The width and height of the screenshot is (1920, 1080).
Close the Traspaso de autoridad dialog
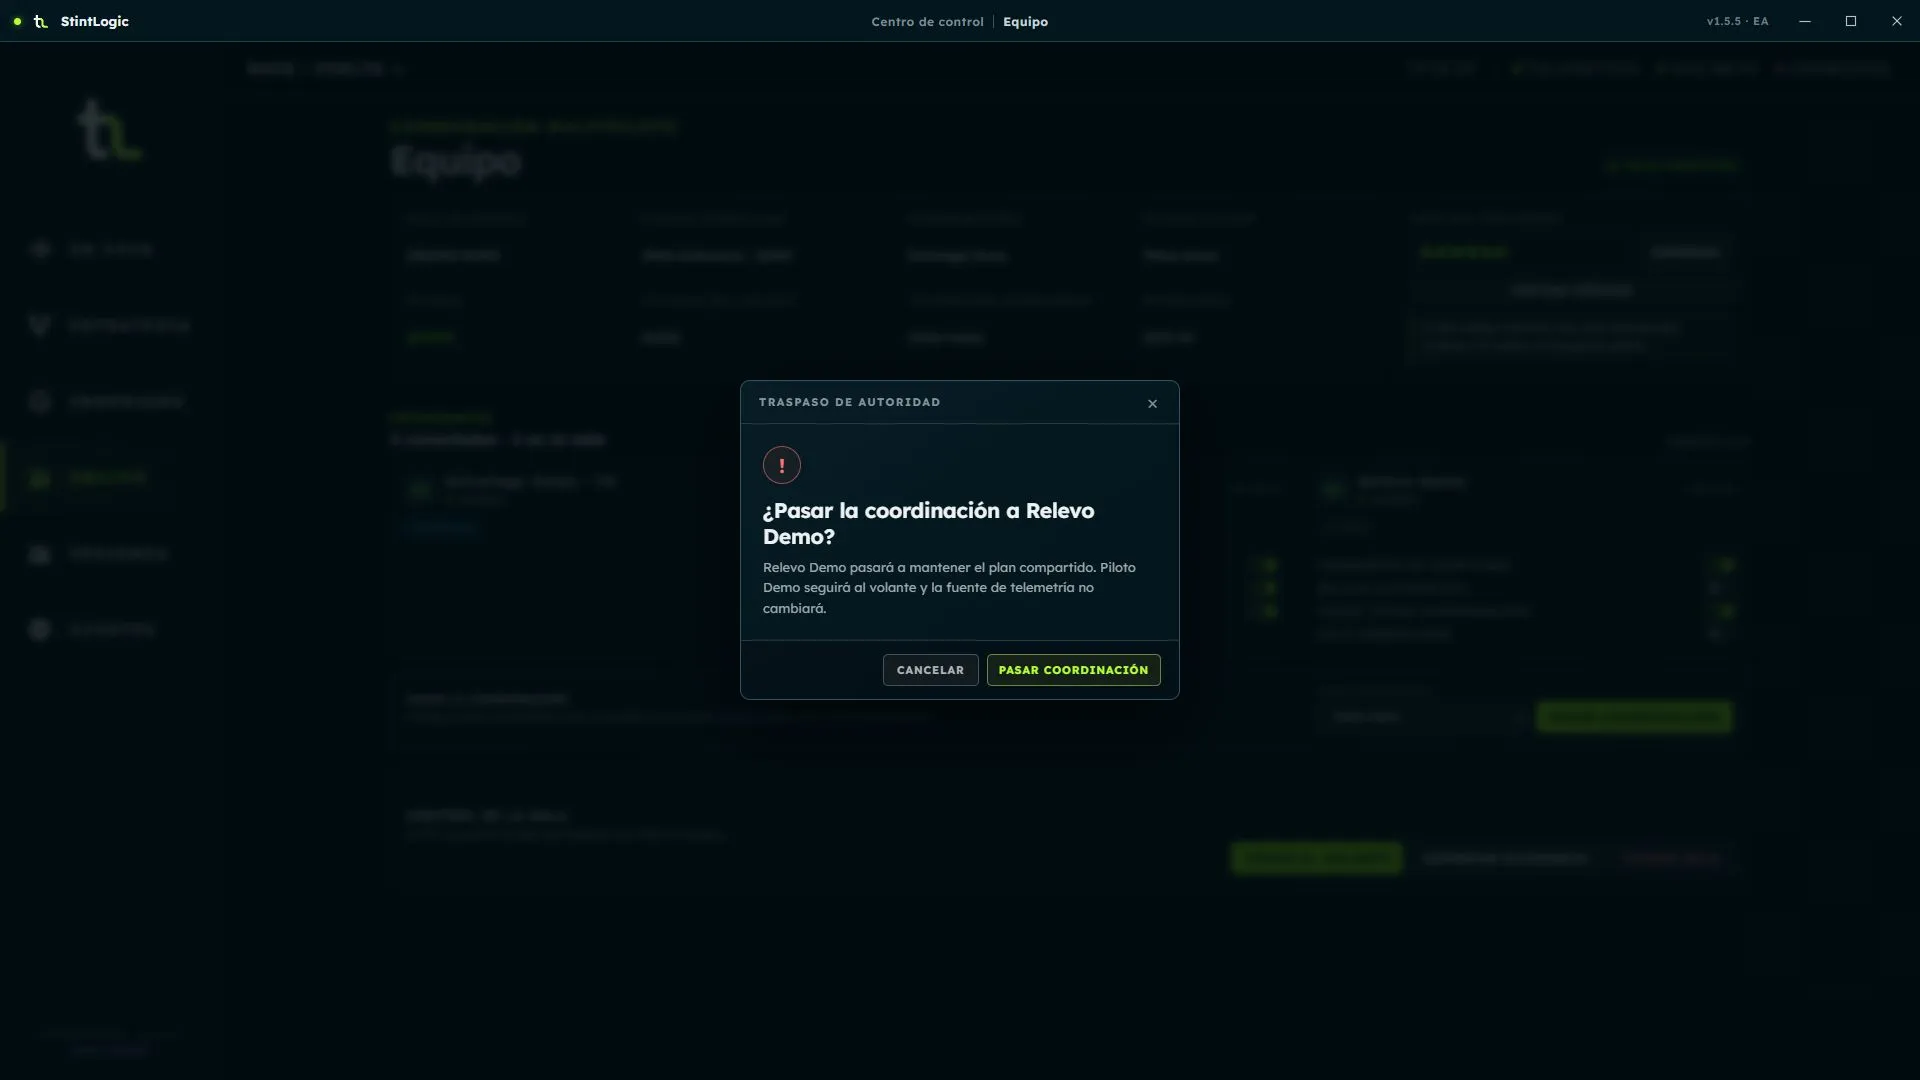1152,404
